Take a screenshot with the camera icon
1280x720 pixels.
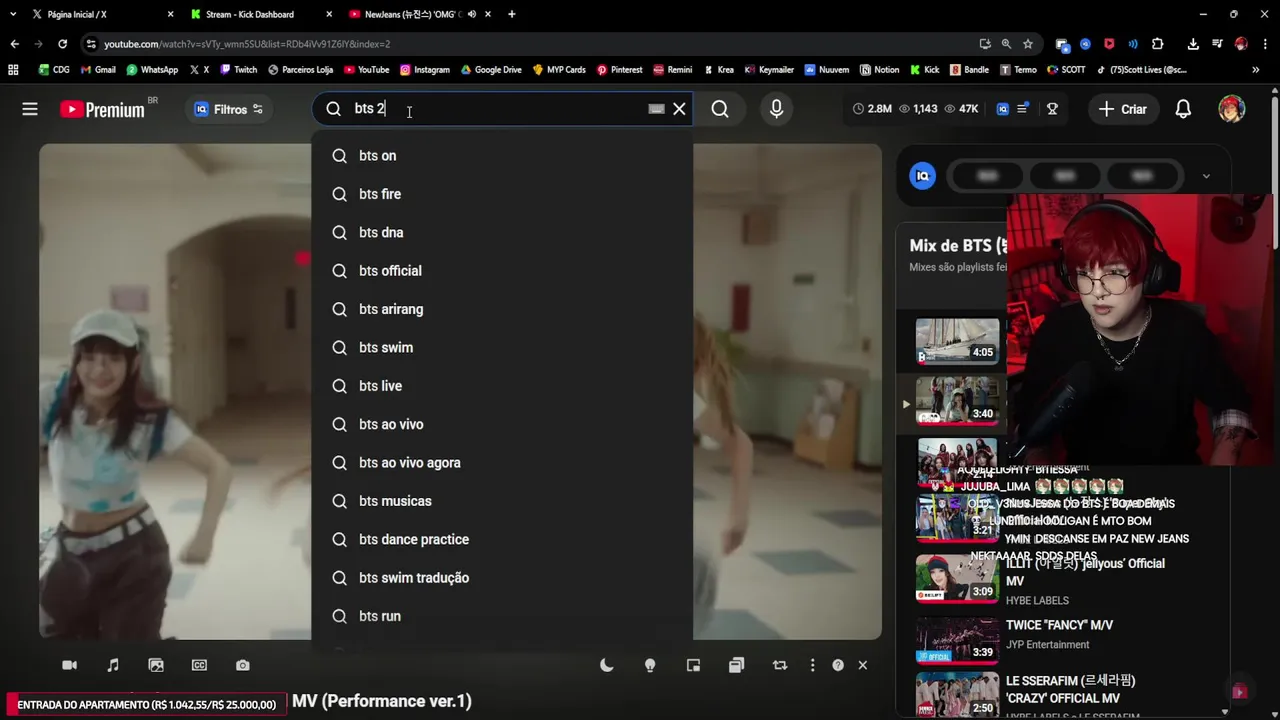click(x=243, y=665)
